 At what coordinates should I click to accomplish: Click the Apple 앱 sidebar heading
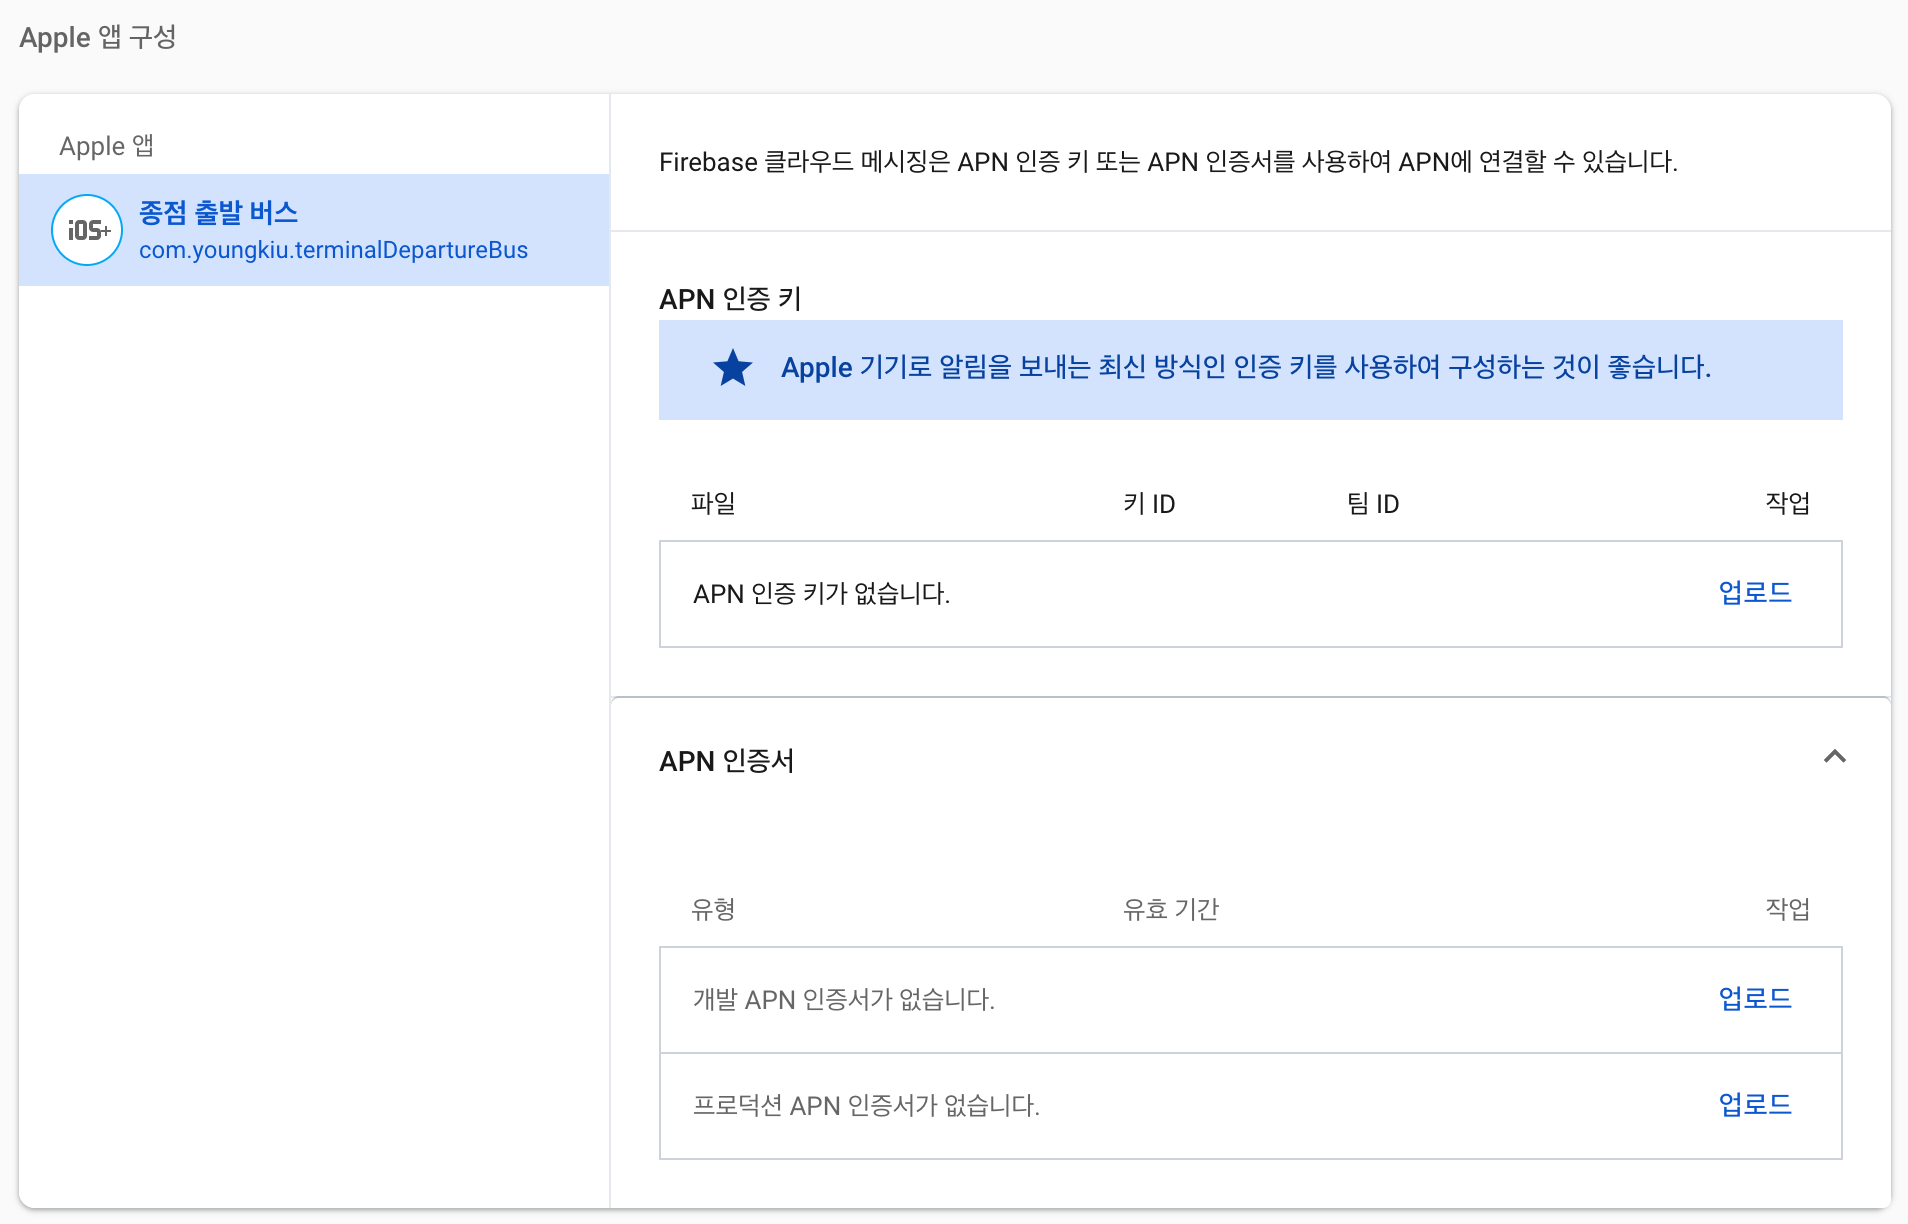click(x=107, y=146)
